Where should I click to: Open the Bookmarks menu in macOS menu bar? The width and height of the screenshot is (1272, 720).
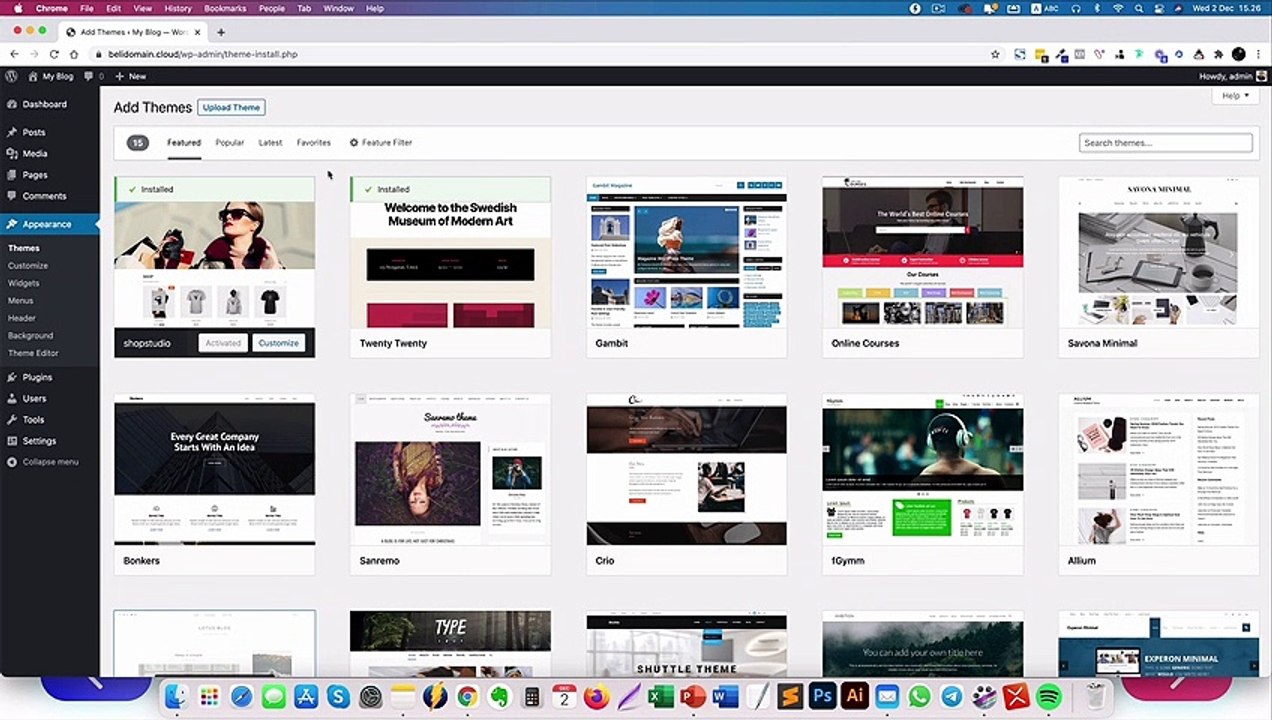coord(225,8)
